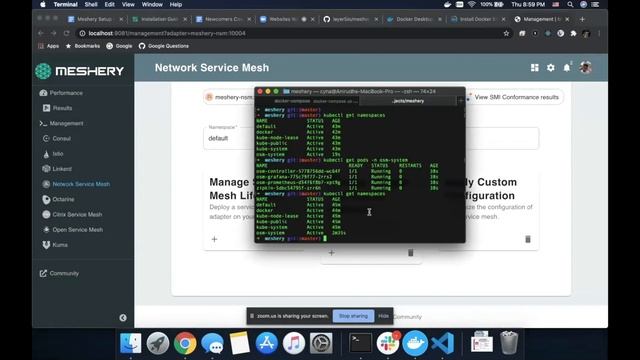Click trash icon on Apply Custom Configuration card

tap(528, 239)
